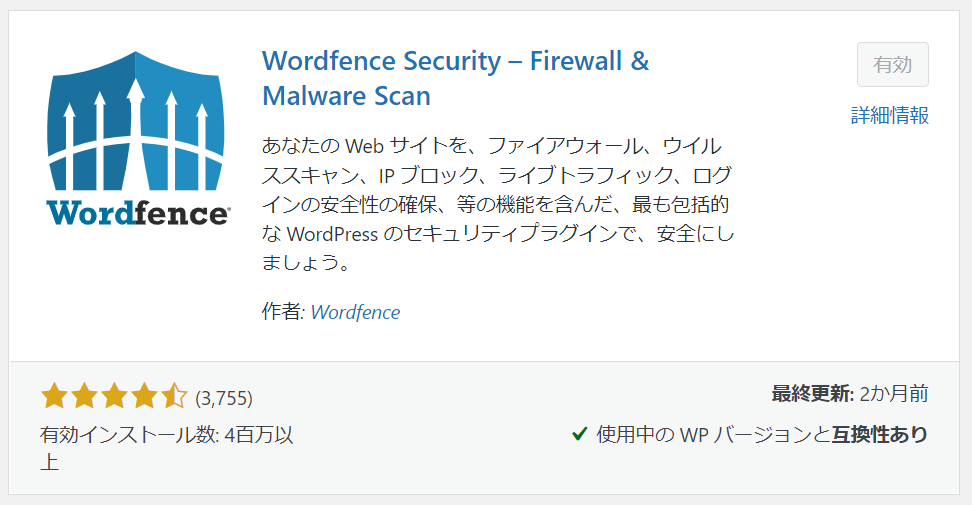Click the green compatibility checkmark icon
972x505 pixels.
click(x=580, y=434)
